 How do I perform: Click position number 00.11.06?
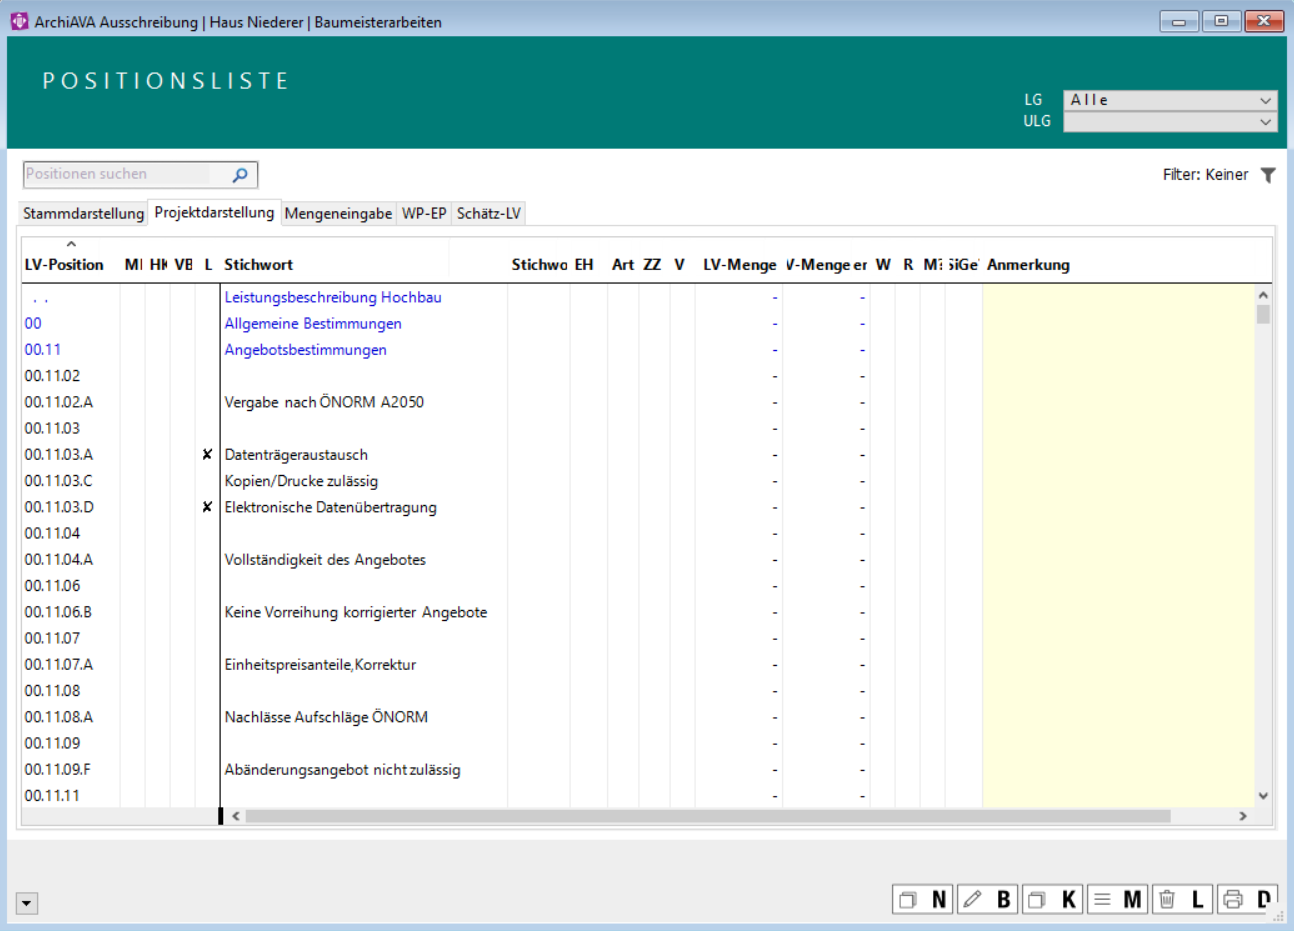[x=52, y=586]
